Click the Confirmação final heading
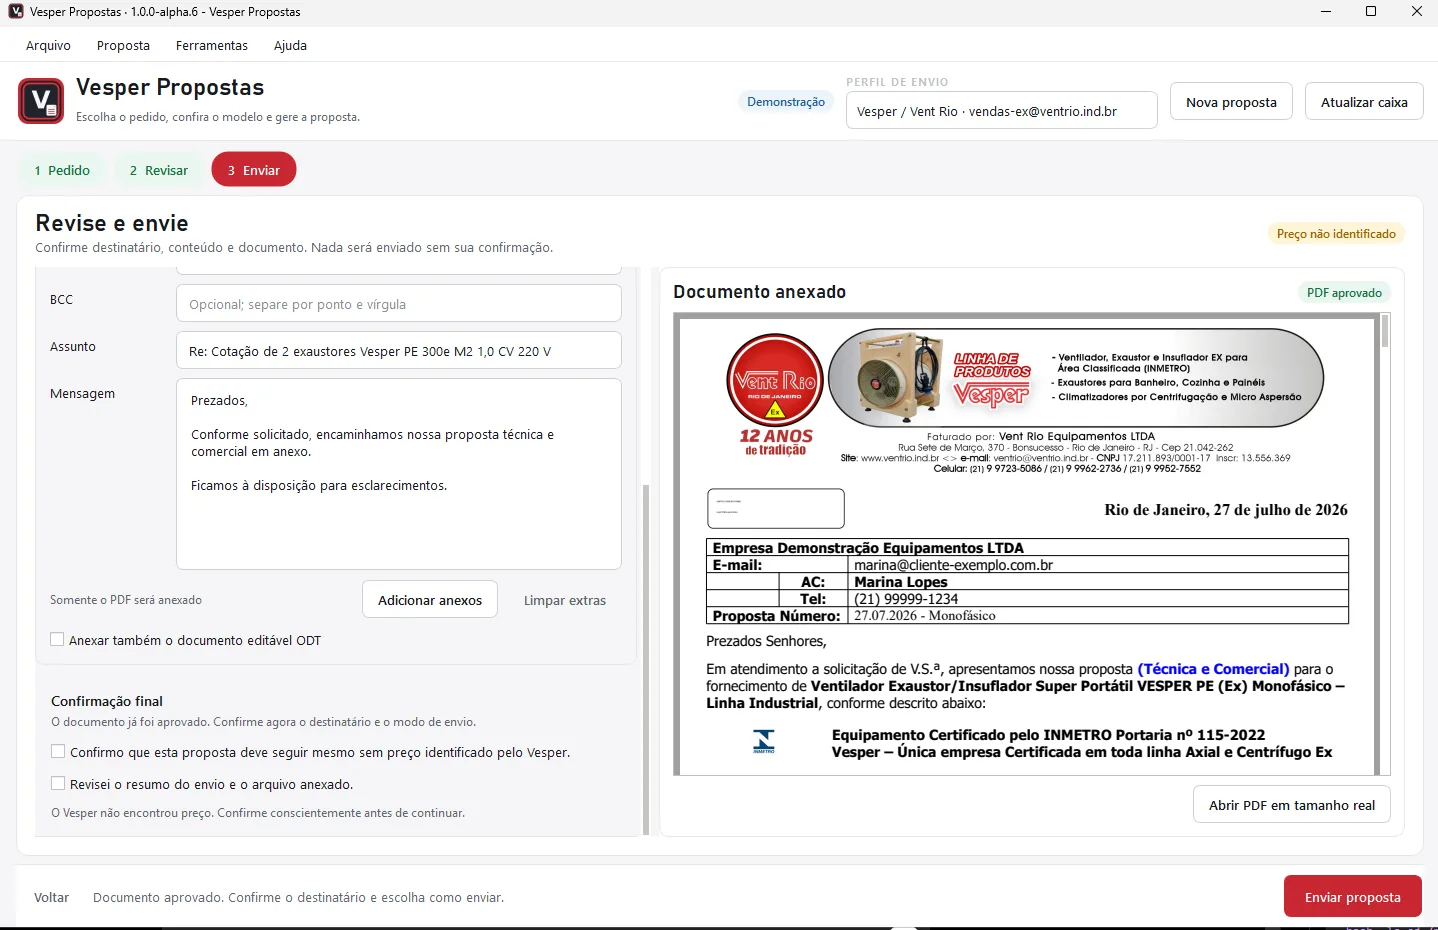Screen dimensions: 1438x930 [x=107, y=701]
